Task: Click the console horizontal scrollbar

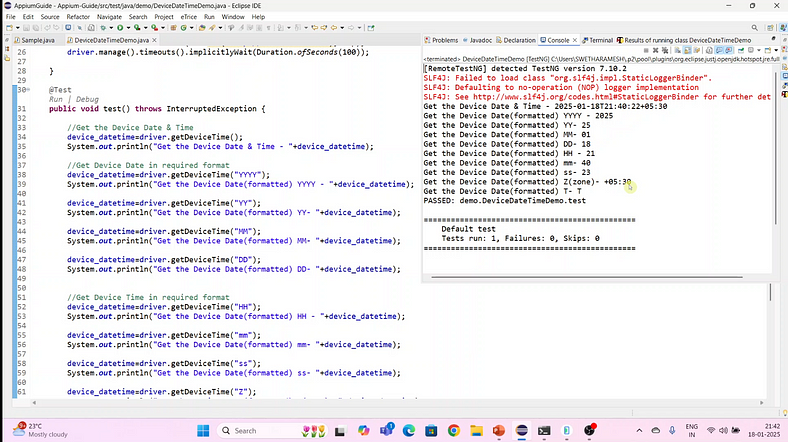Action: 586,277
